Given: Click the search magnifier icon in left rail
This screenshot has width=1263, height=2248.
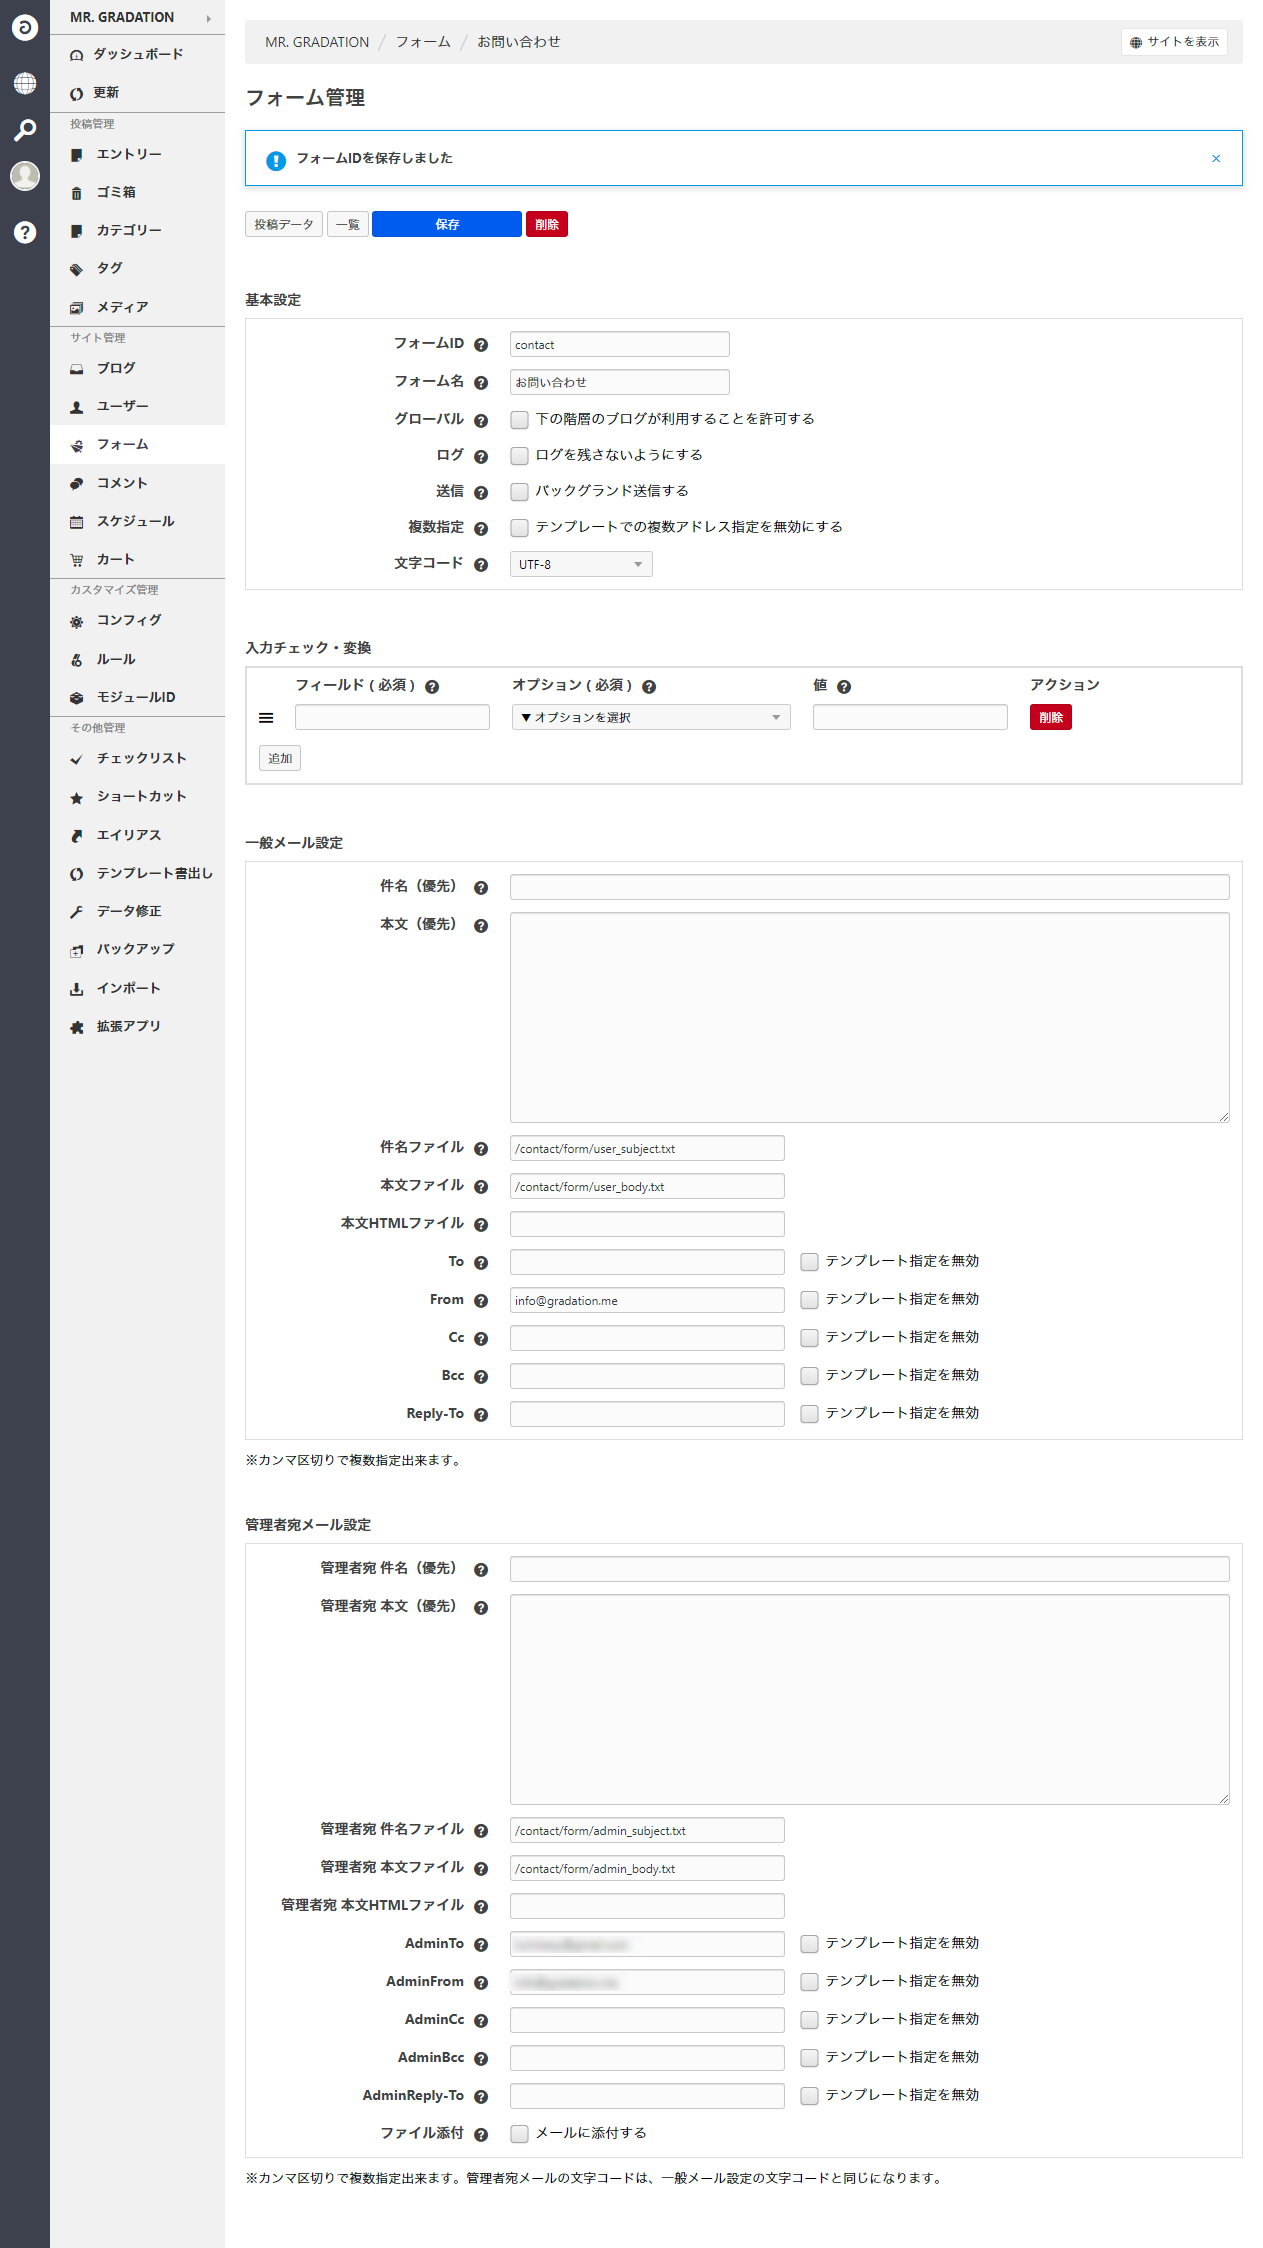Looking at the screenshot, I should click(x=25, y=129).
